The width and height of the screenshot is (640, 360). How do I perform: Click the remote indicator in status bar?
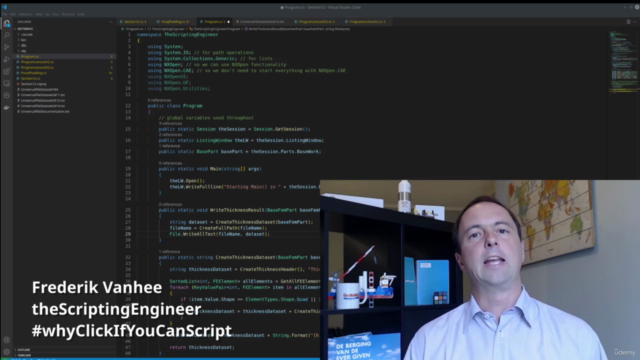5,359
